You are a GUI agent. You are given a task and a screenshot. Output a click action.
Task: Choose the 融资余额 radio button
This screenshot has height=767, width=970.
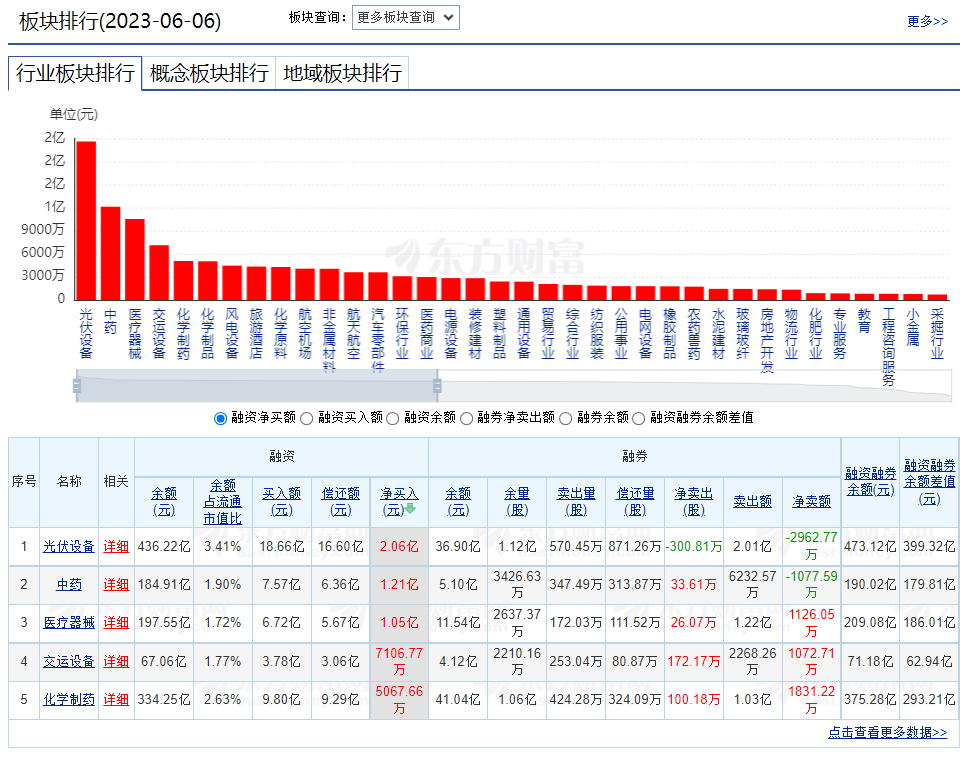(393, 418)
